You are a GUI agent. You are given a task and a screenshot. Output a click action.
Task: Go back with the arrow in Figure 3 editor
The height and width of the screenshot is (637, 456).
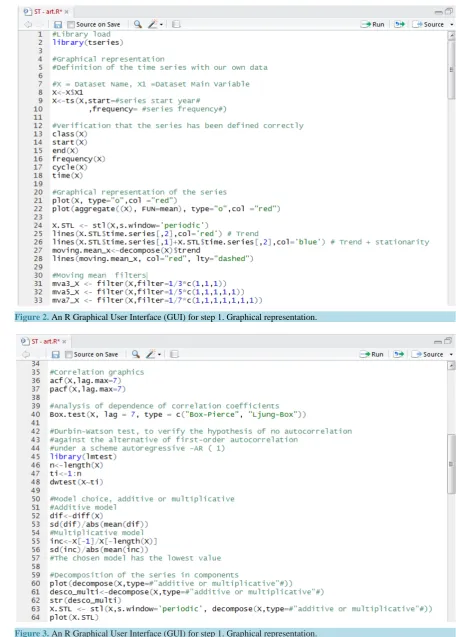pyautogui.click(x=26, y=354)
